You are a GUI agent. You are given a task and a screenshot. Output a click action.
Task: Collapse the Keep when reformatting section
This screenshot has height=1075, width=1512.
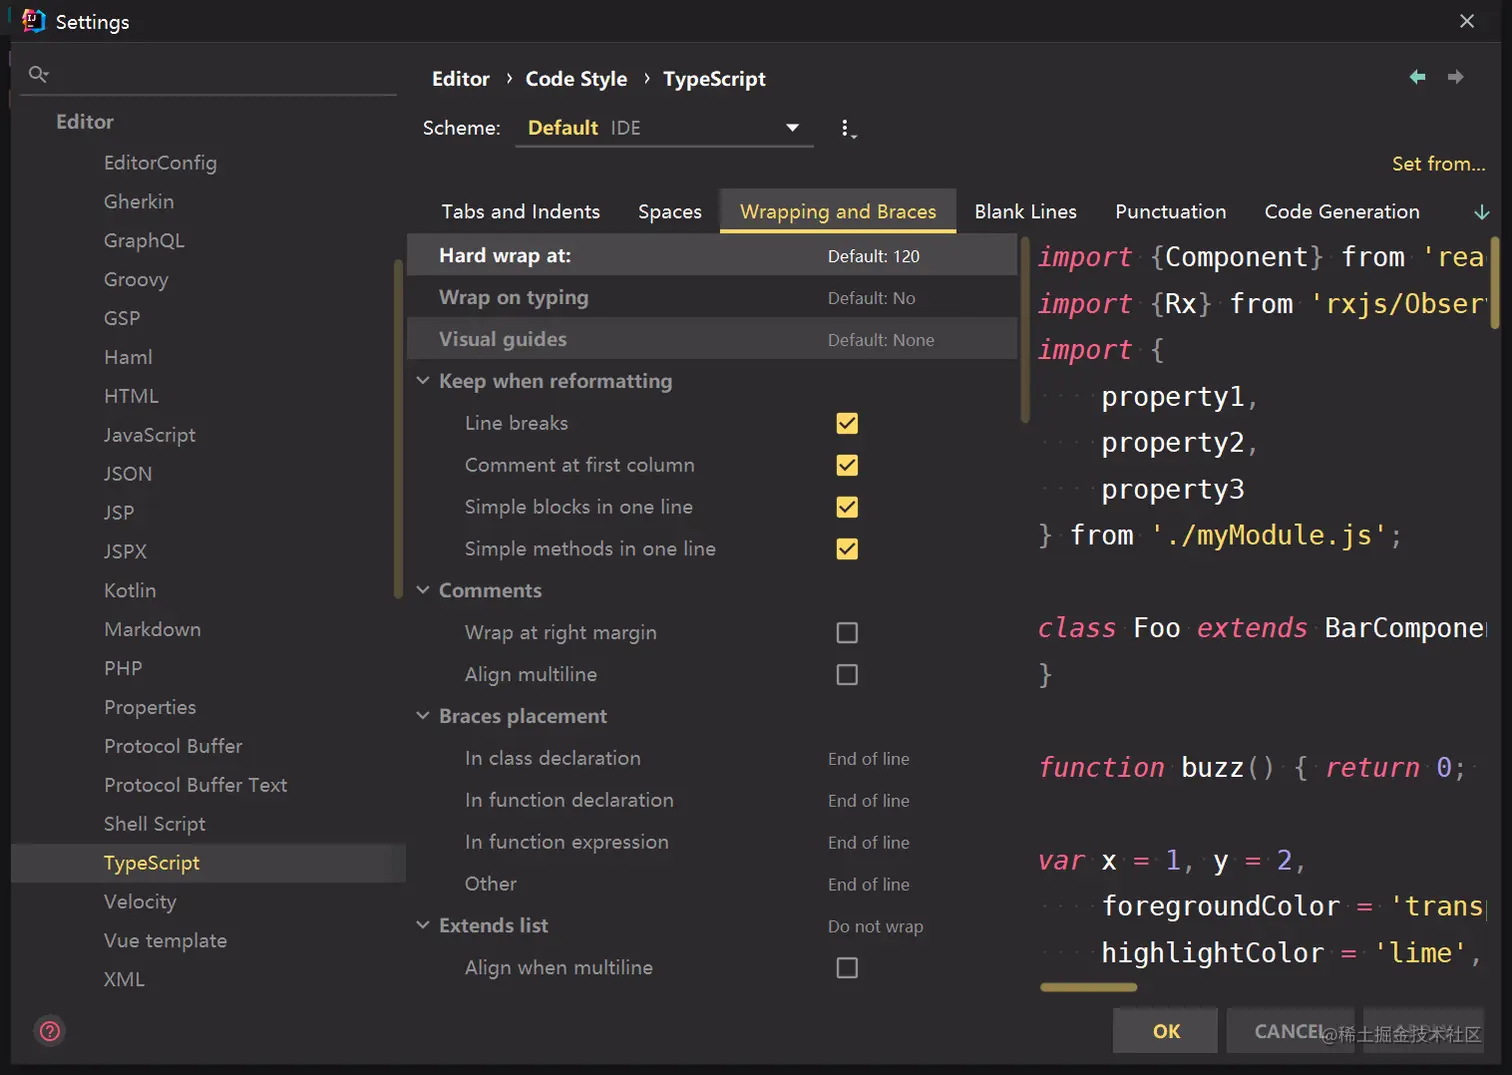point(423,381)
